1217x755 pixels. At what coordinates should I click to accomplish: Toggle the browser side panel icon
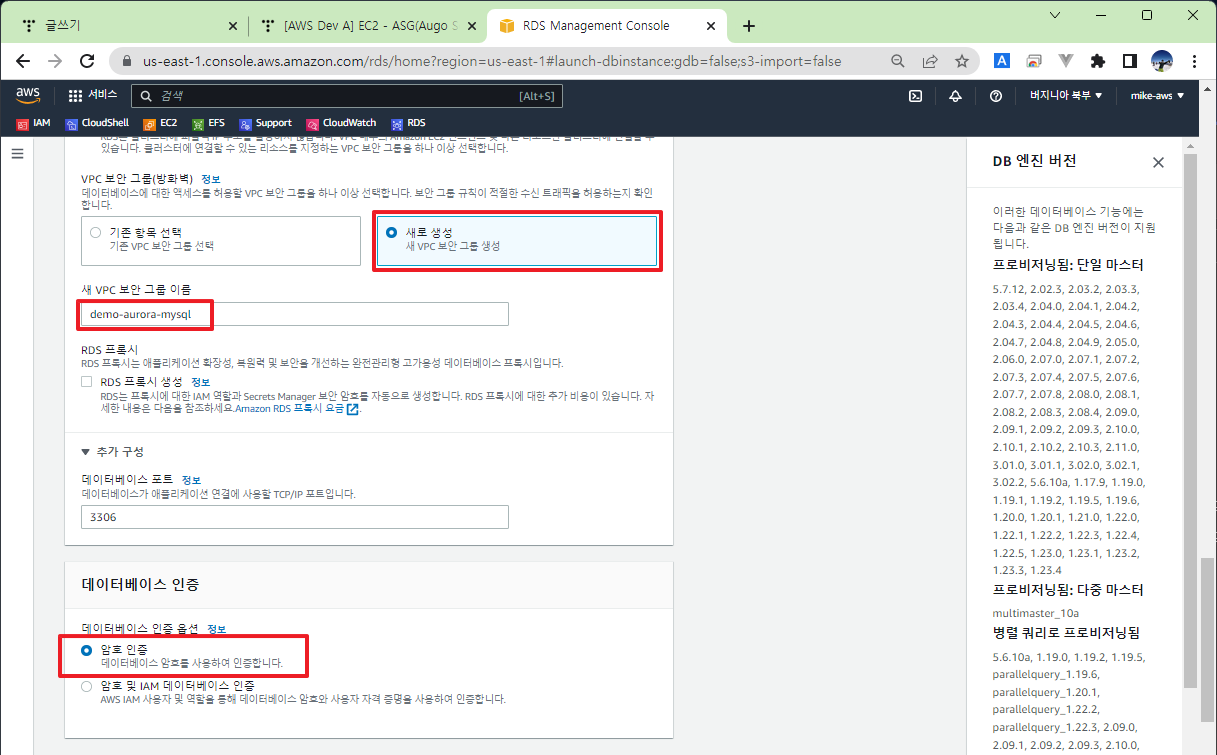pos(1129,61)
